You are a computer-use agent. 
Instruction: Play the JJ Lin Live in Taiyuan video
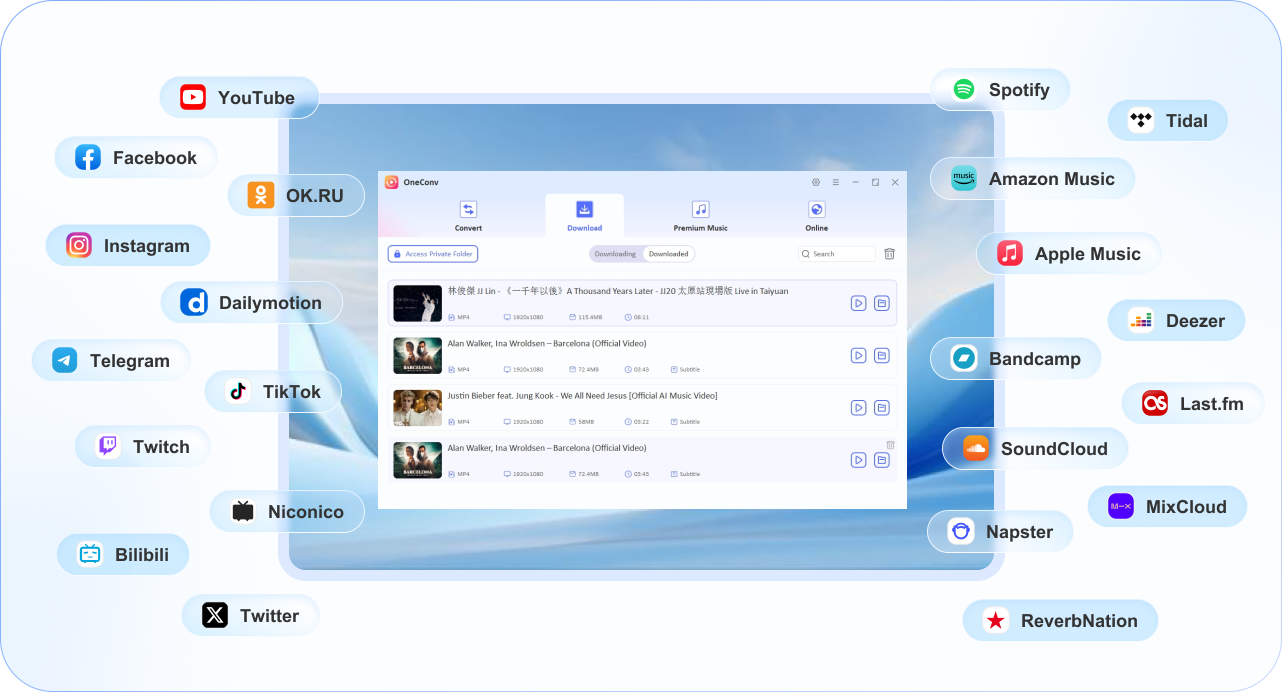858,303
